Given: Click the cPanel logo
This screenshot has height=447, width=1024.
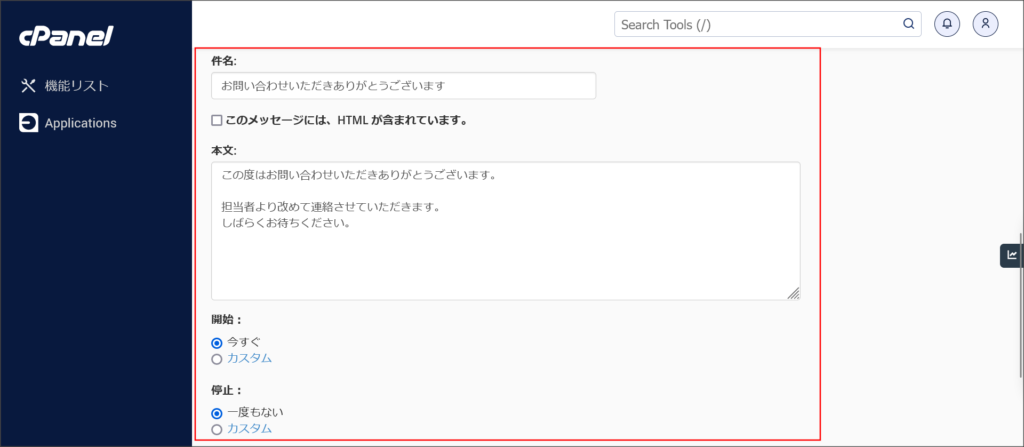Looking at the screenshot, I should [66, 37].
